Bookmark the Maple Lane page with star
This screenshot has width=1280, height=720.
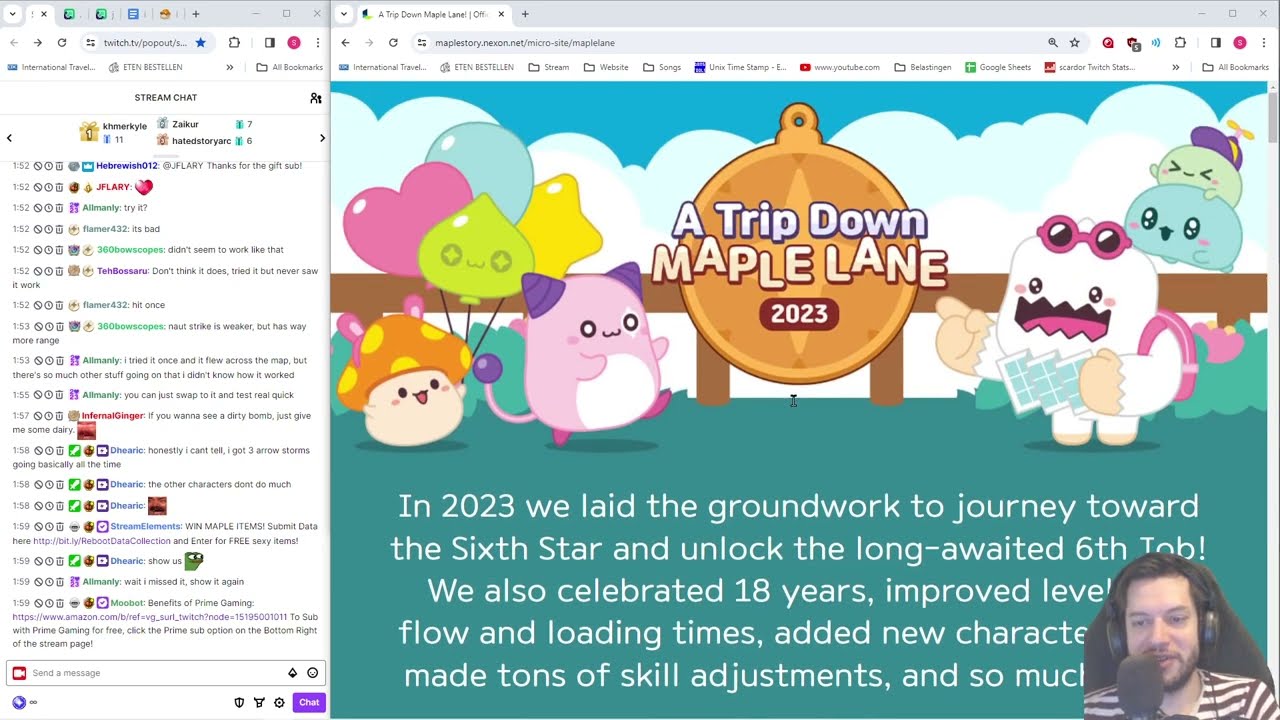coord(1075,43)
